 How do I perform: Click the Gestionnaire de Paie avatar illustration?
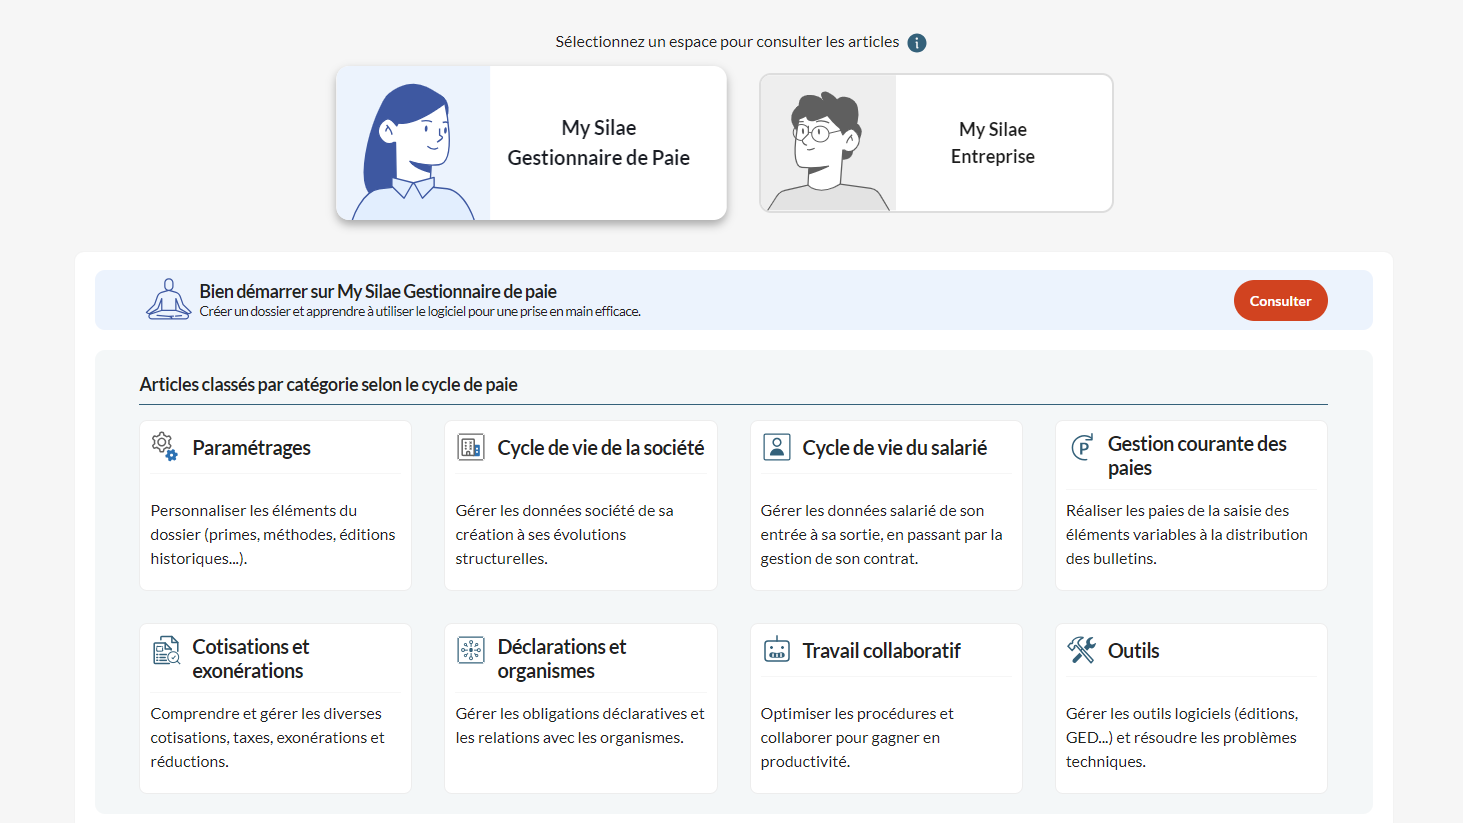point(412,142)
